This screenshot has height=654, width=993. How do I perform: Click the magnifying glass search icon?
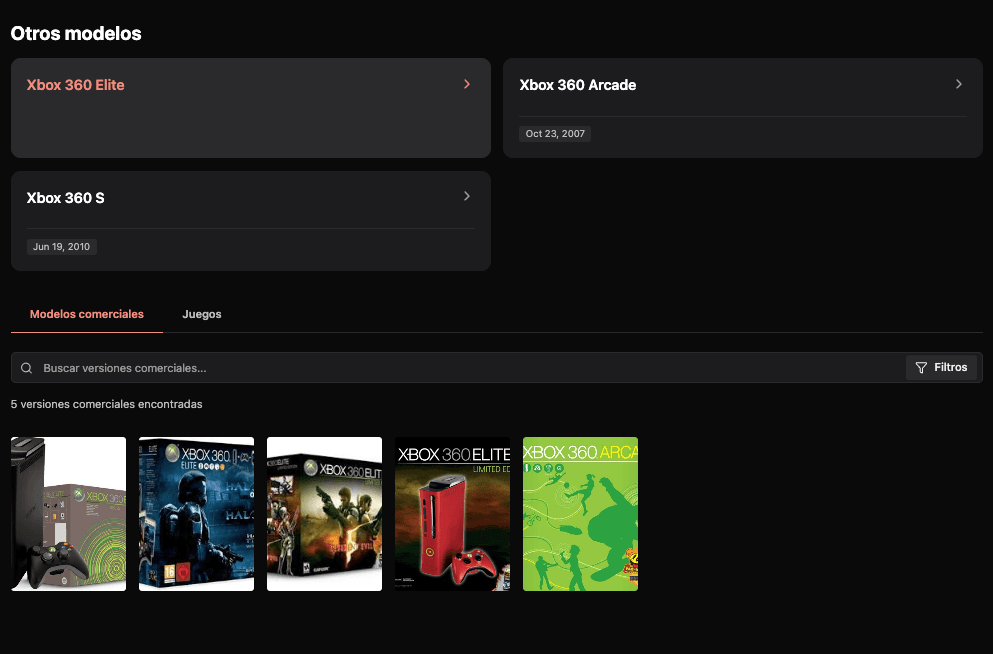[x=27, y=368]
